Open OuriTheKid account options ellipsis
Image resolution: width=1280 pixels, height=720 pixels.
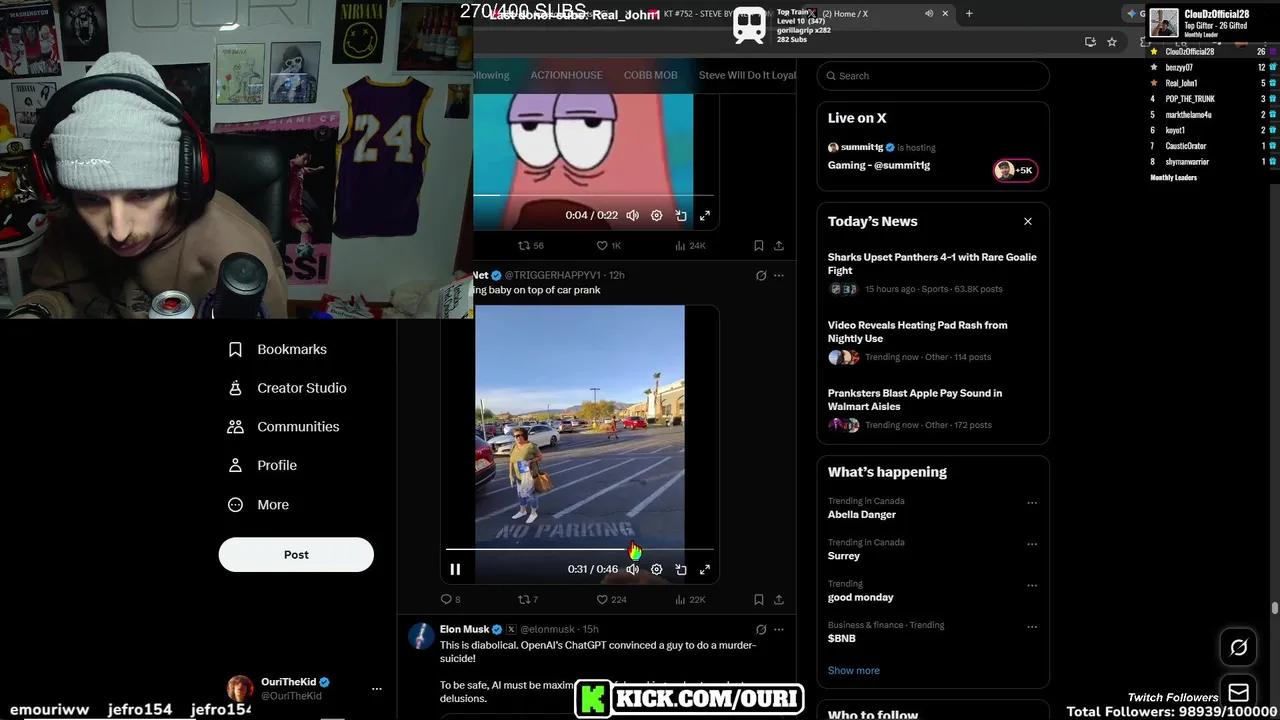377,689
